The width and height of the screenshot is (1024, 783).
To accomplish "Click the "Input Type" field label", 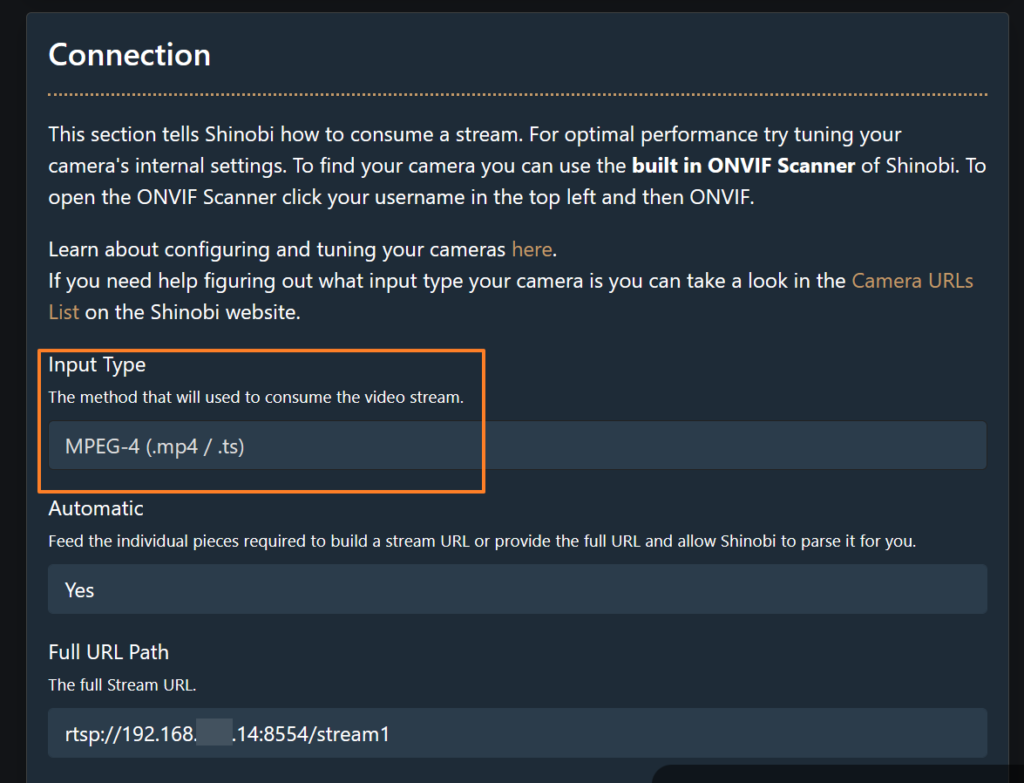I will click(x=97, y=366).
